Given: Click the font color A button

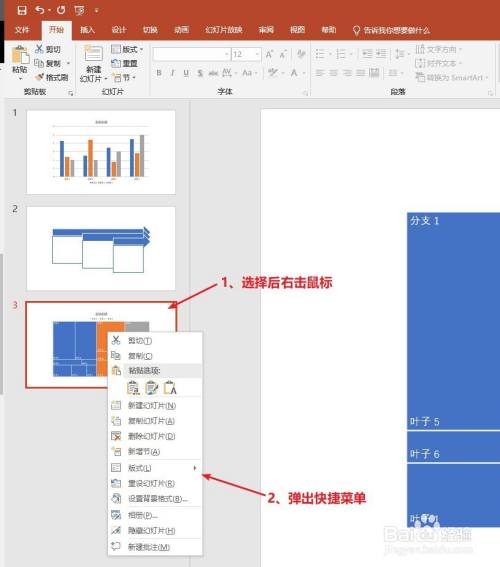Looking at the screenshot, I should coord(294,73).
